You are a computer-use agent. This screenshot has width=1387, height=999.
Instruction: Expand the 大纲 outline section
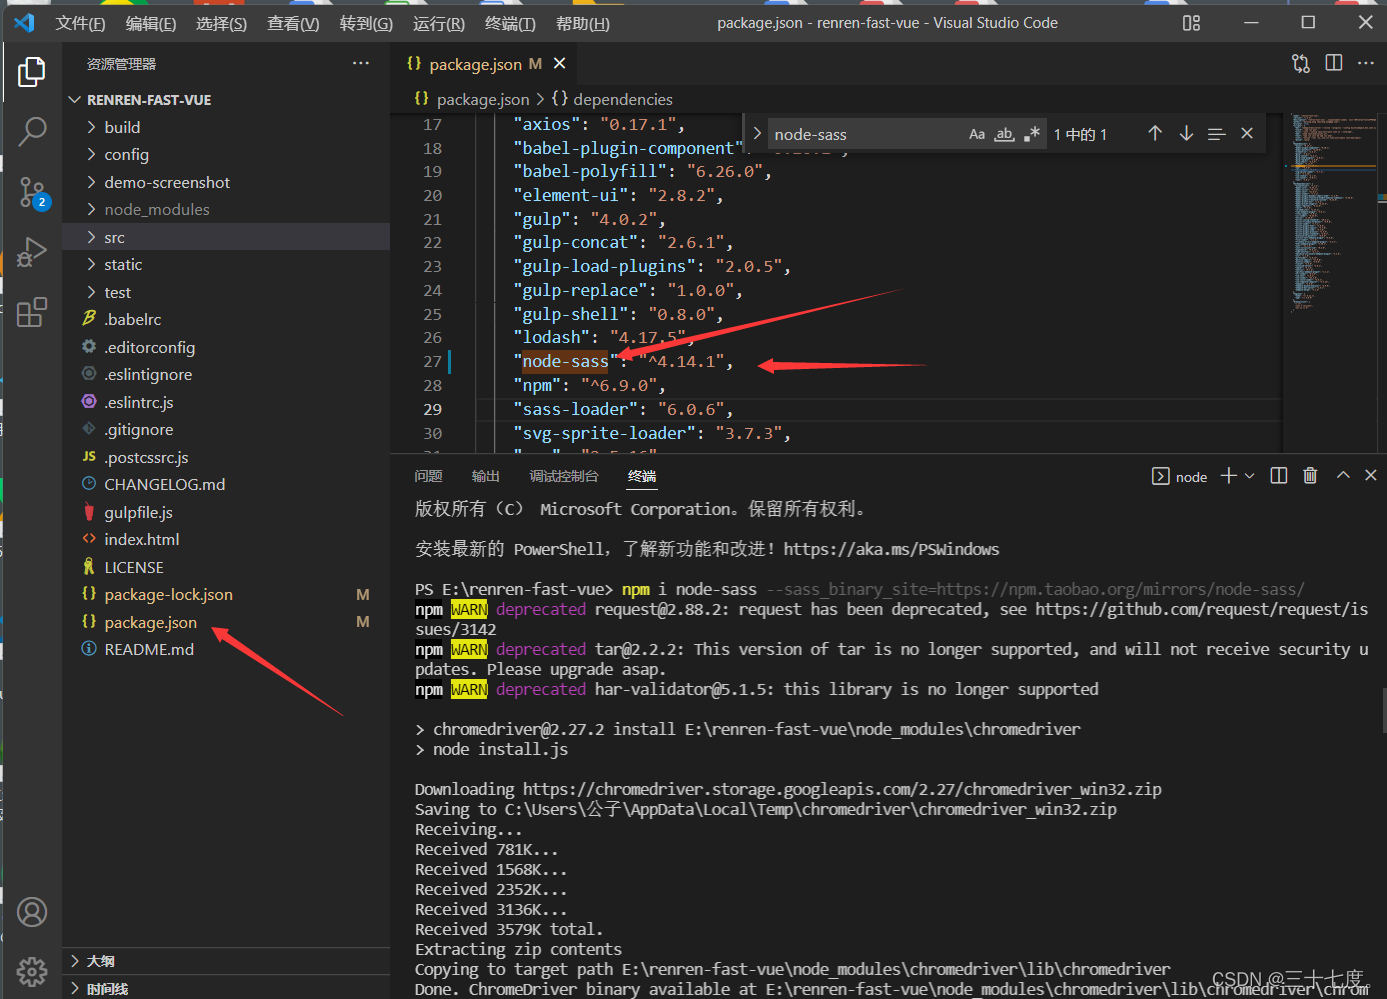(x=226, y=961)
